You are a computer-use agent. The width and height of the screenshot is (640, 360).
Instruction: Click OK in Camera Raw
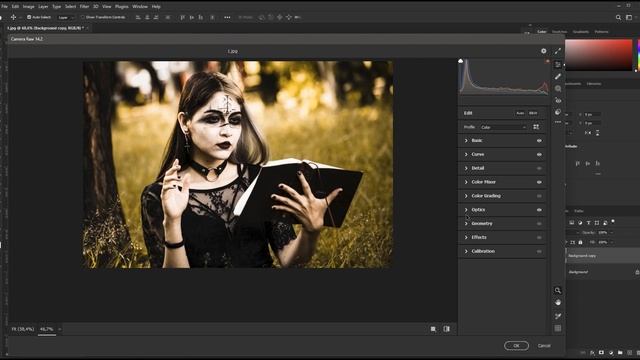[516, 346]
